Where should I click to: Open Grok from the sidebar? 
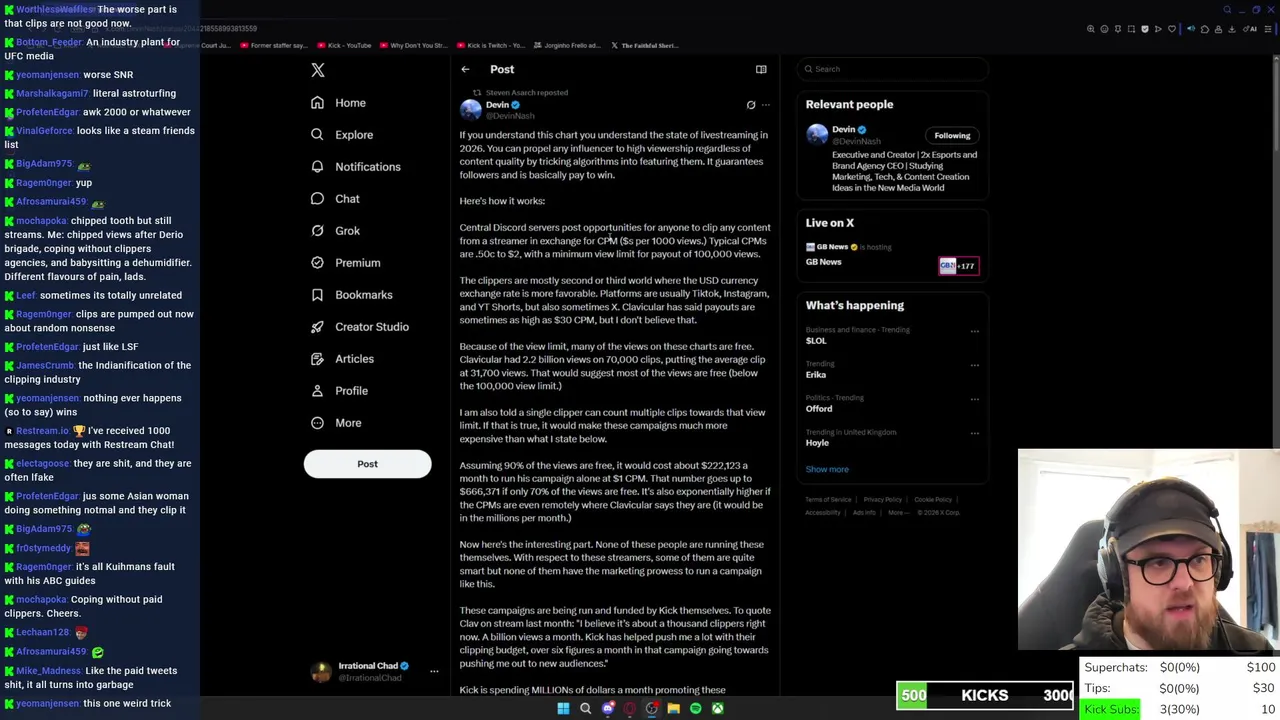[x=335, y=231]
